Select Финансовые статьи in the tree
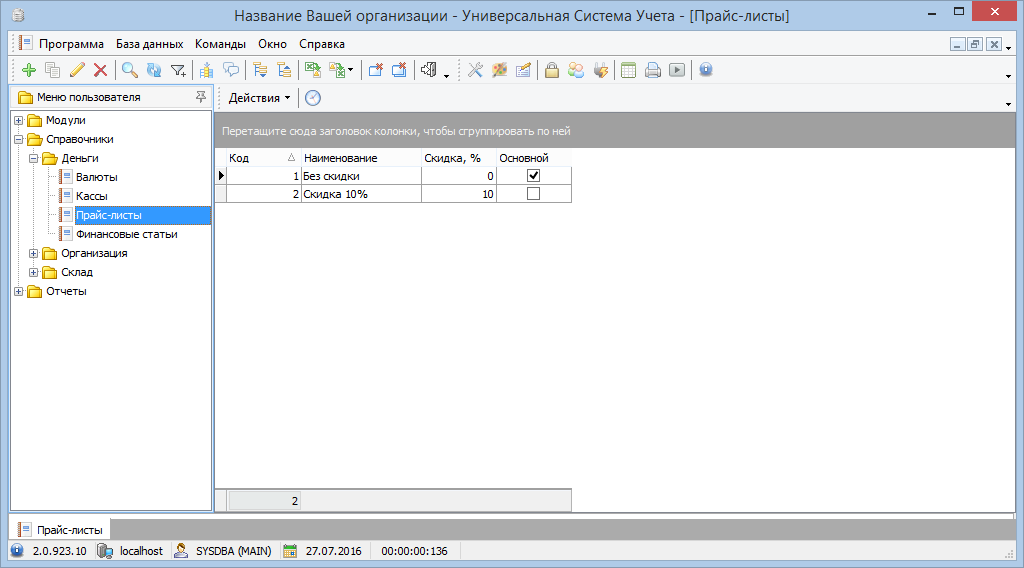 (126, 234)
